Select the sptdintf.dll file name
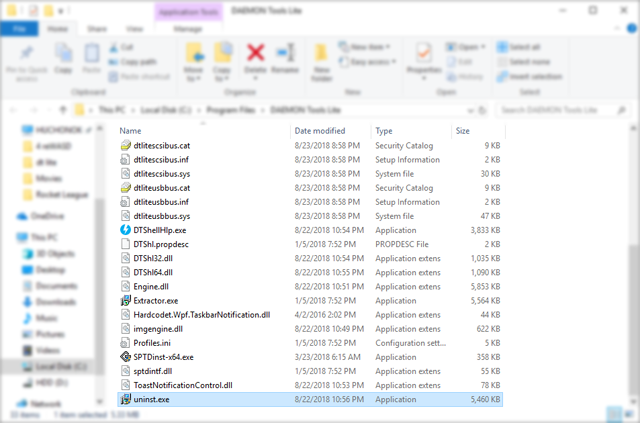Viewport: 640px width, 423px height. [x=153, y=371]
